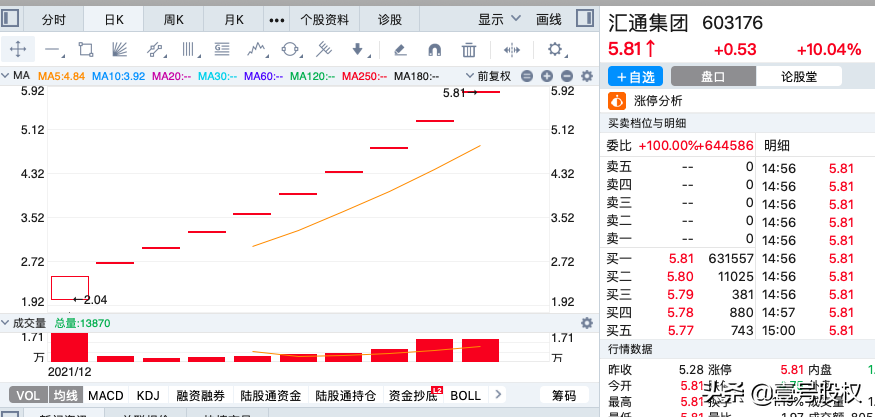The height and width of the screenshot is (417, 875).
Task: Switch to the 分时 tab
Action: [x=54, y=20]
